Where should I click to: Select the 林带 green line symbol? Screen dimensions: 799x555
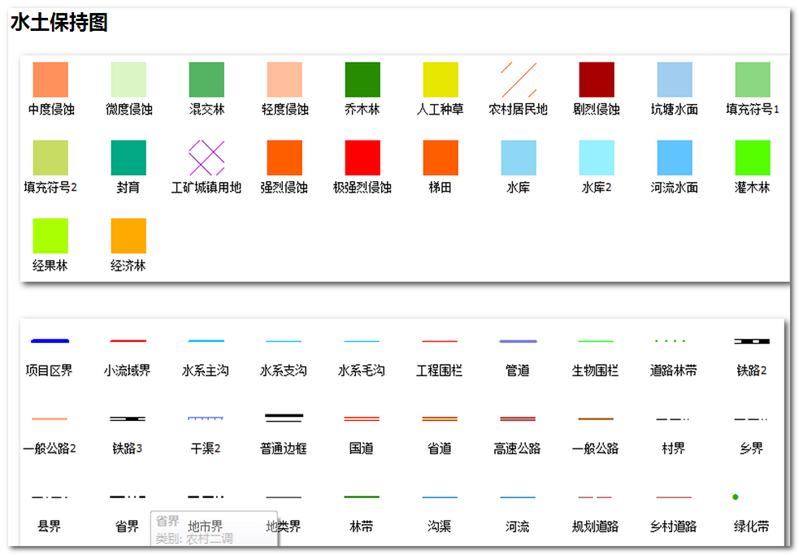362,496
